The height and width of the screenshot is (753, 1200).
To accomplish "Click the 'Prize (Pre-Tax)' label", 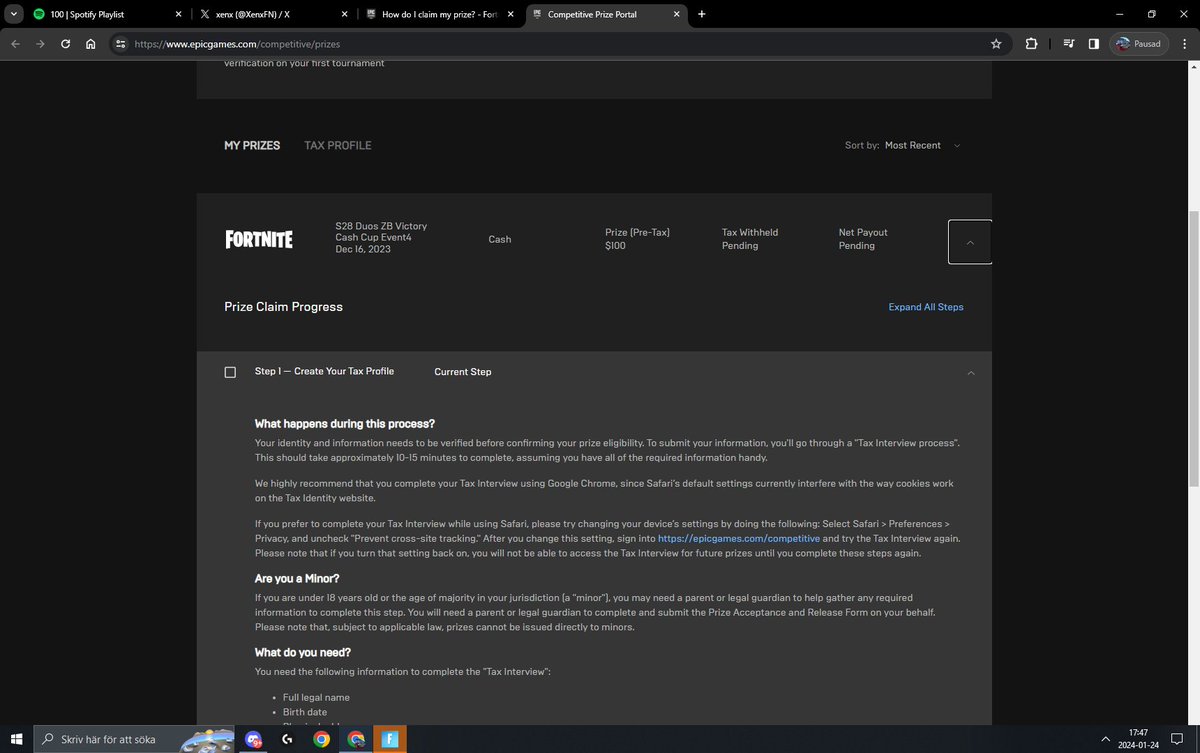I will tap(637, 232).
